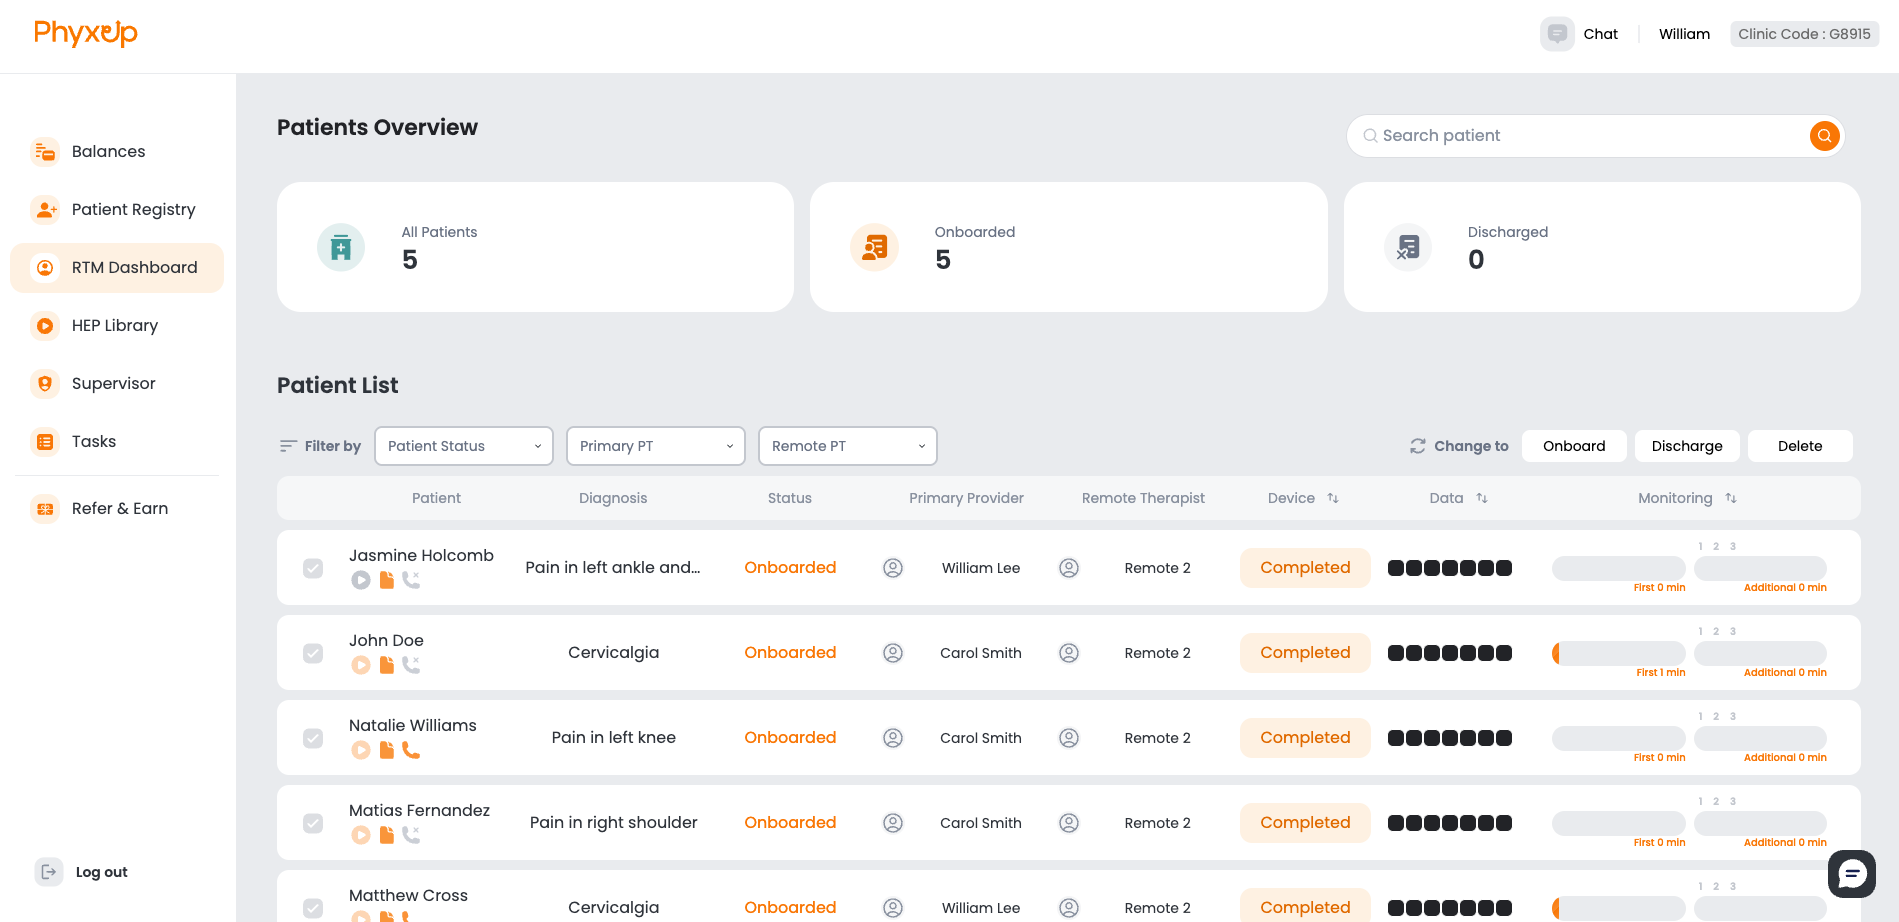Open the Patient Status filter dropdown
Screen dimensions: 1899x922
tap(463, 446)
